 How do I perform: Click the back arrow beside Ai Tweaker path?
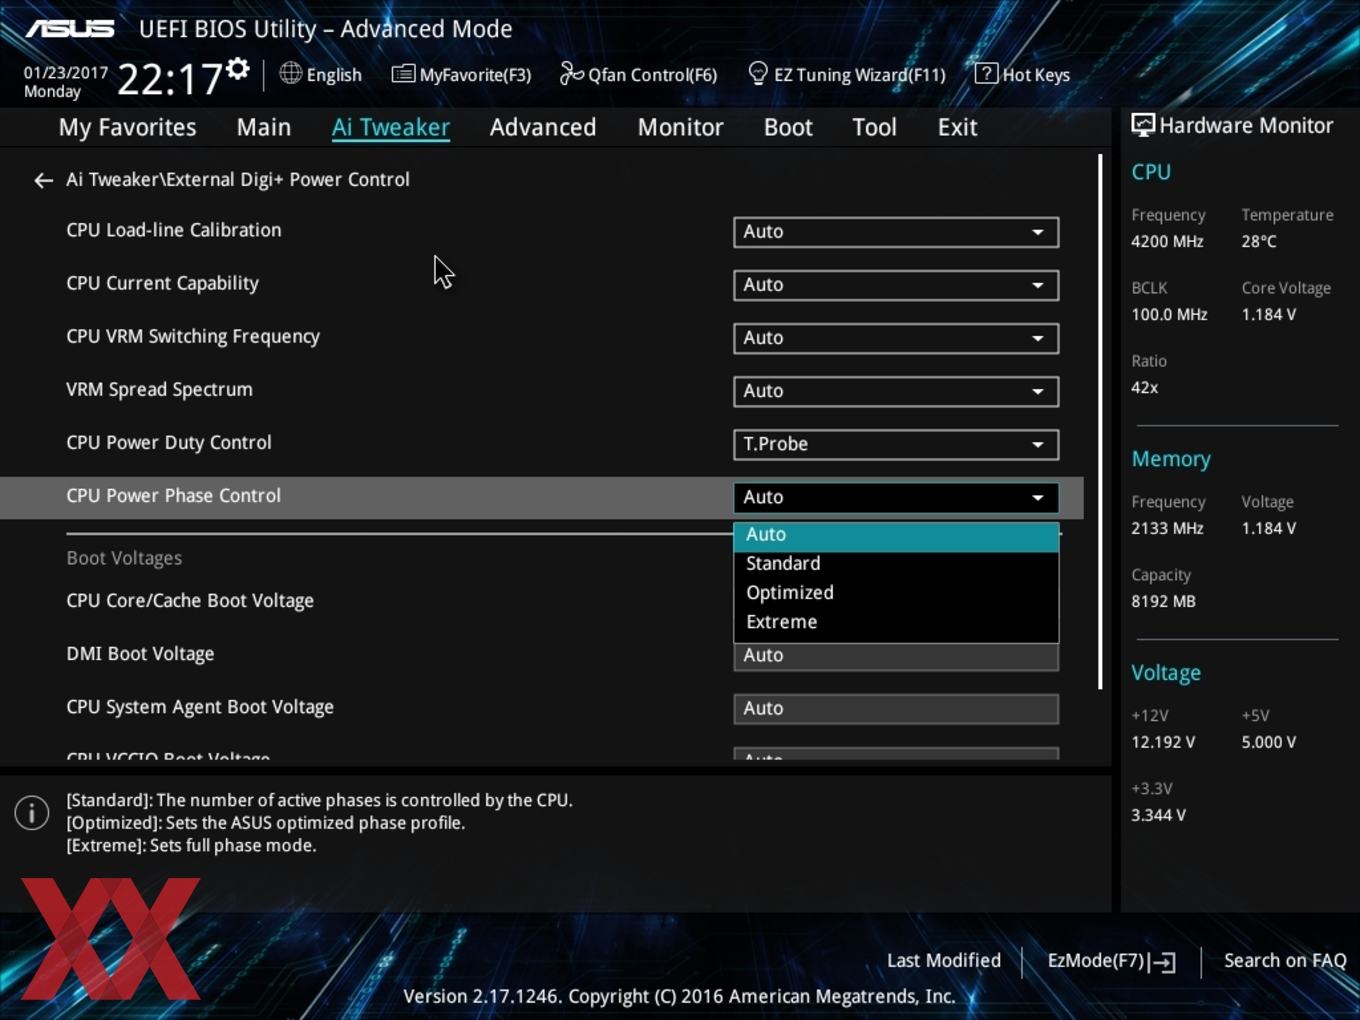[43, 180]
